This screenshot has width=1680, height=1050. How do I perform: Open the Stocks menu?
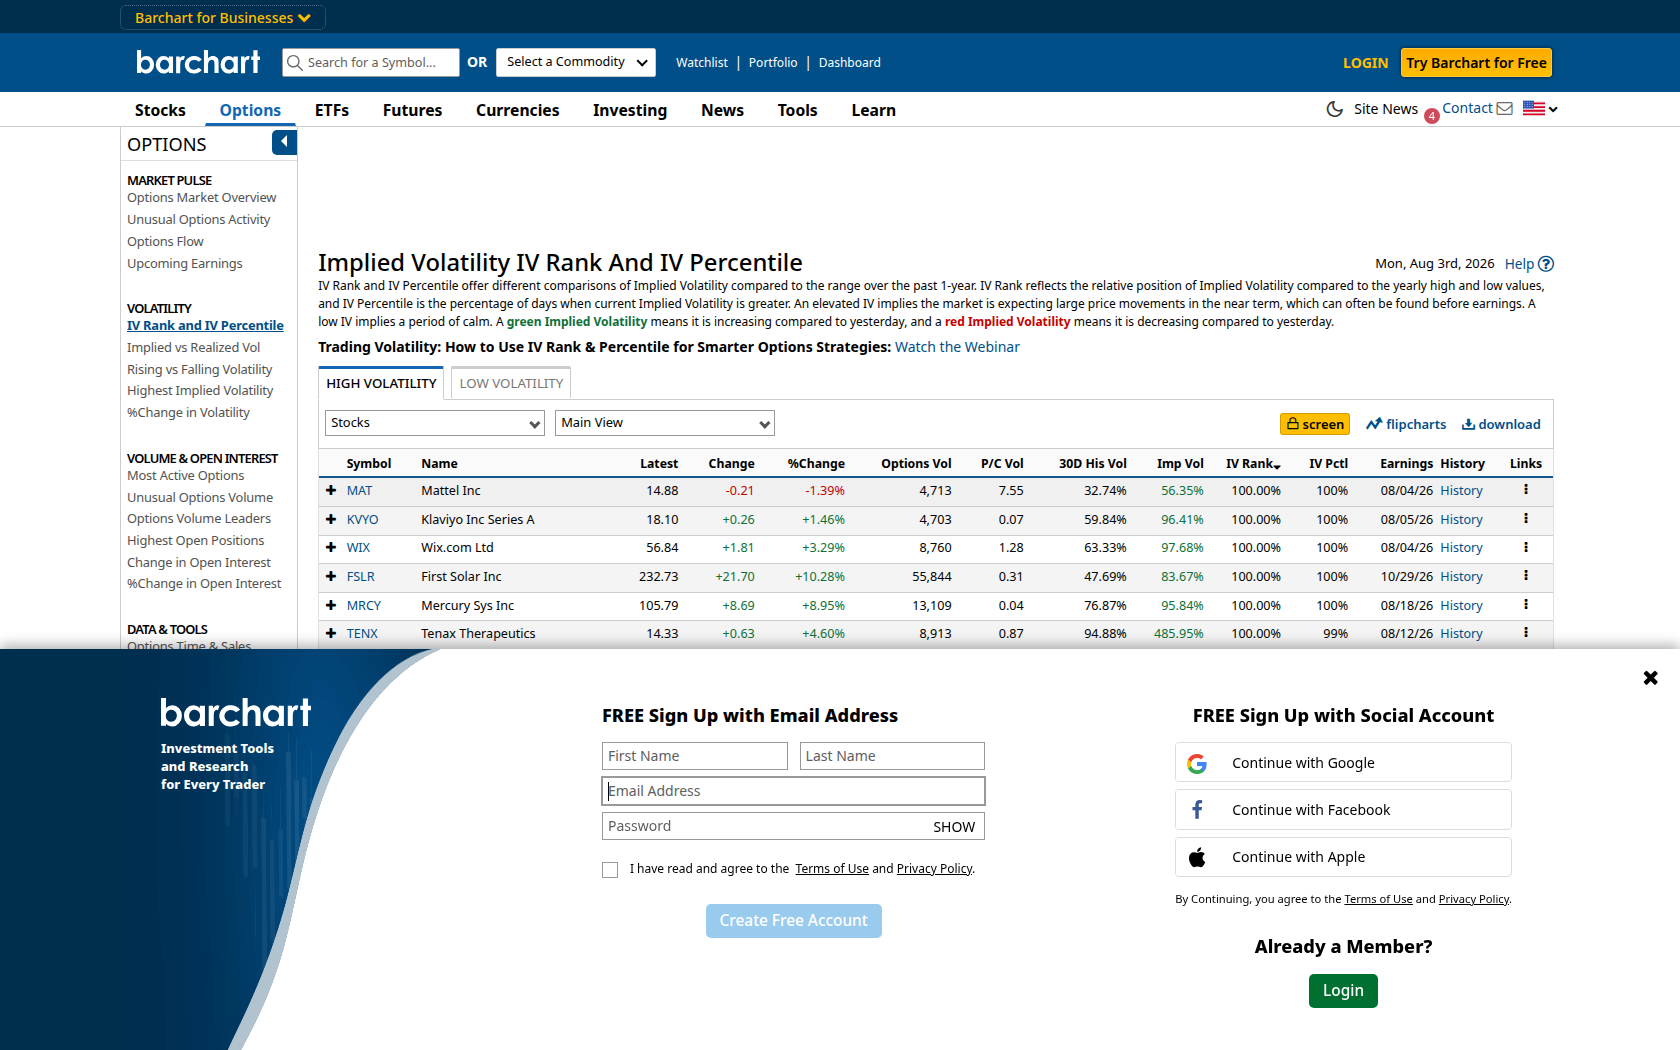pos(160,110)
